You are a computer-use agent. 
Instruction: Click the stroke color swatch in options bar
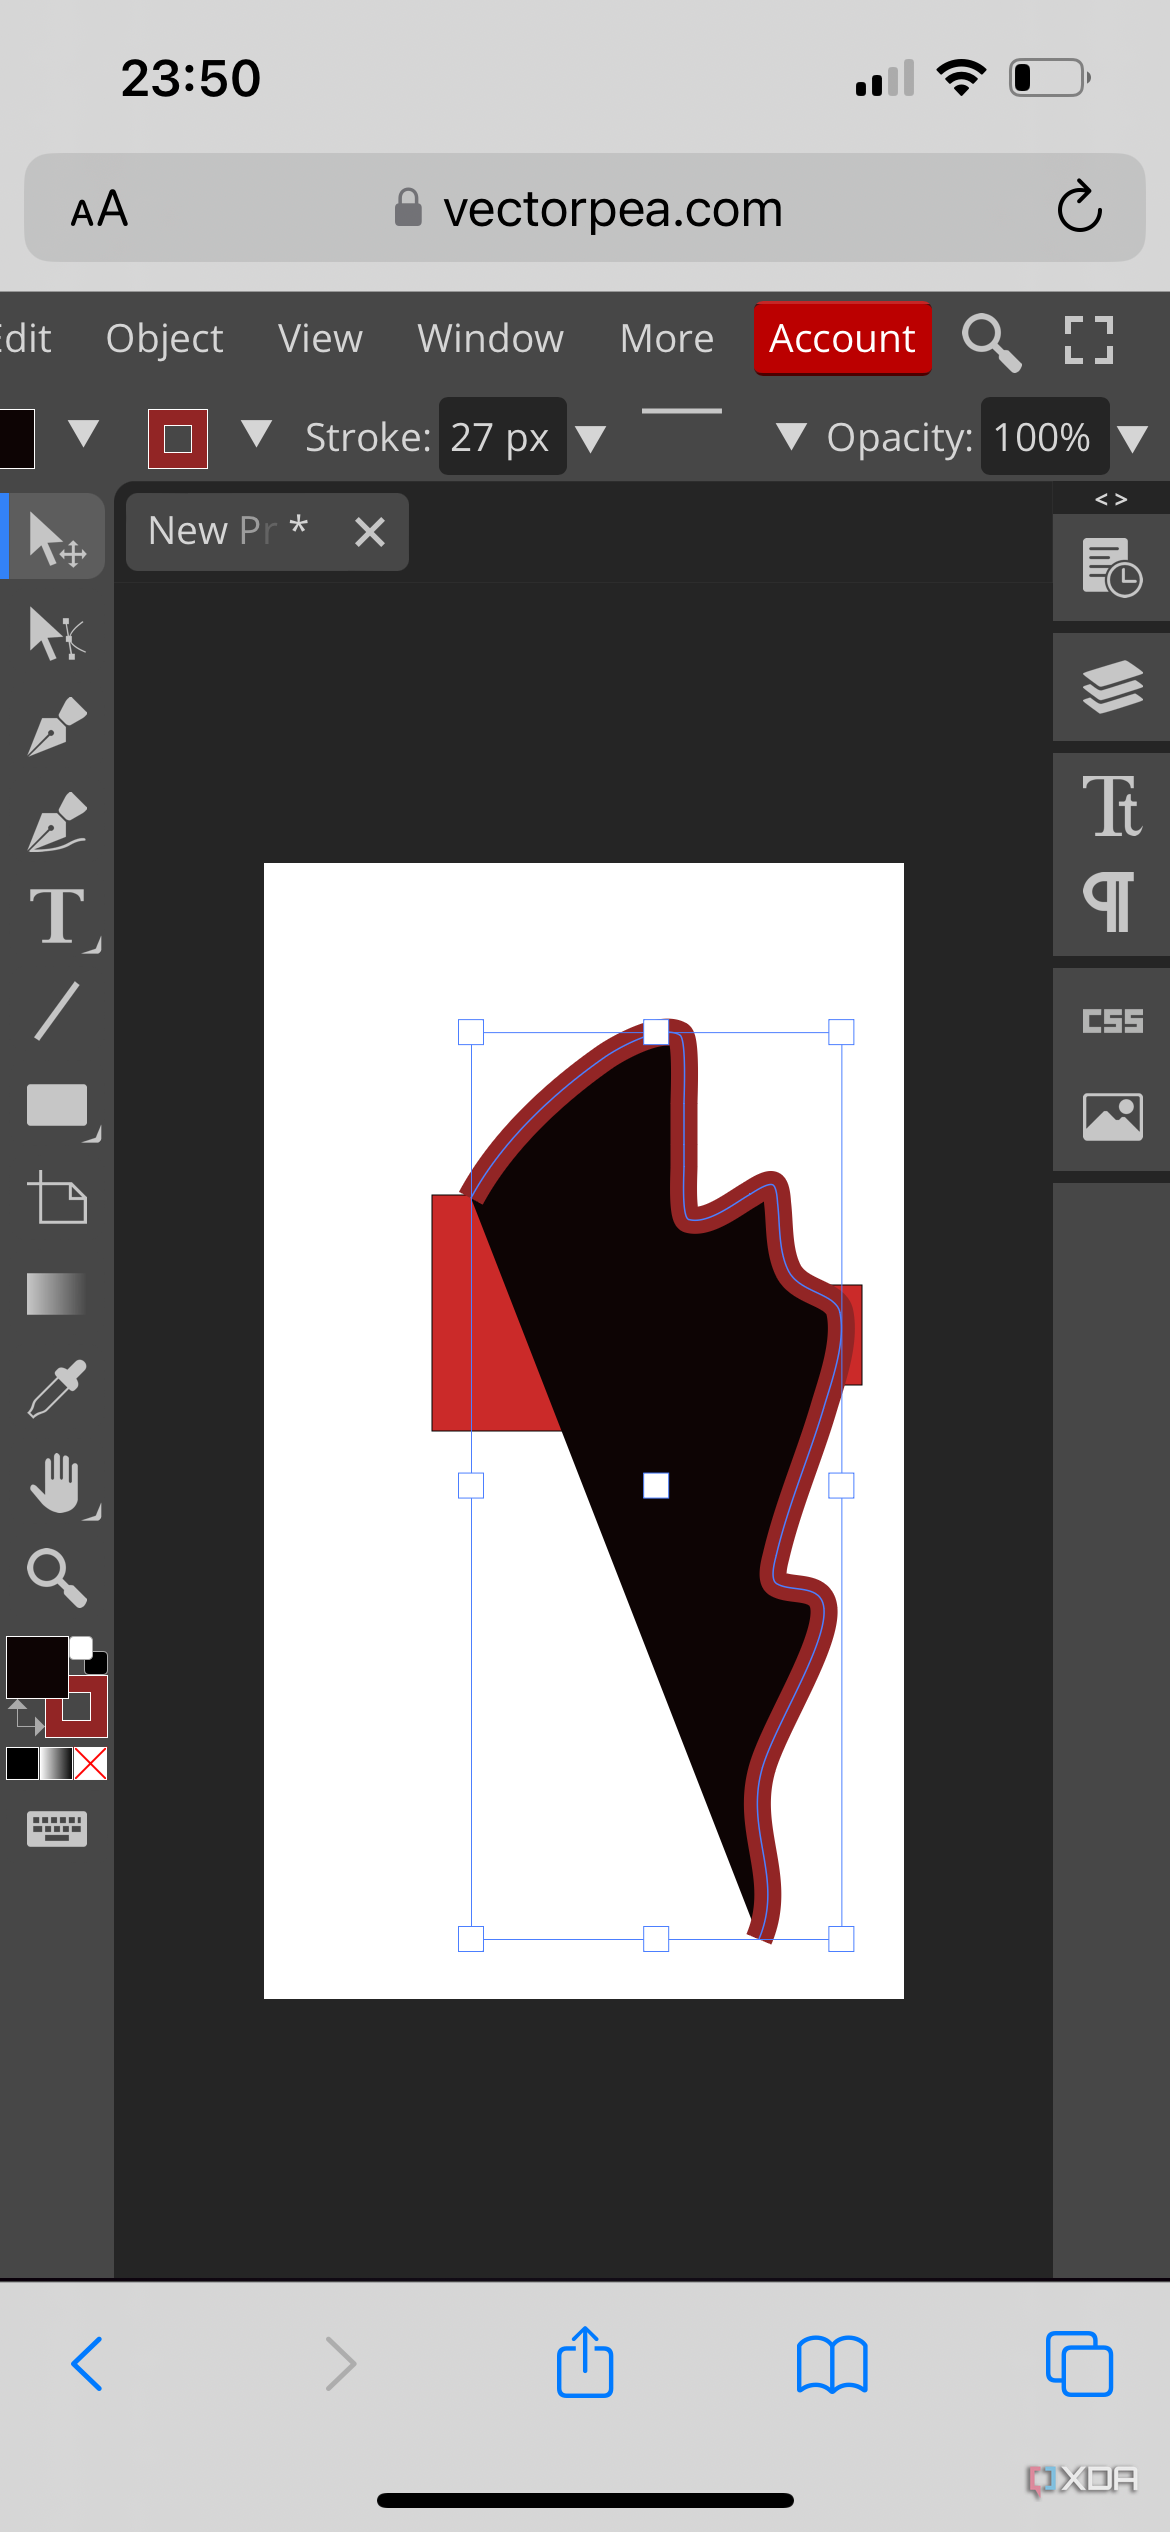(178, 438)
